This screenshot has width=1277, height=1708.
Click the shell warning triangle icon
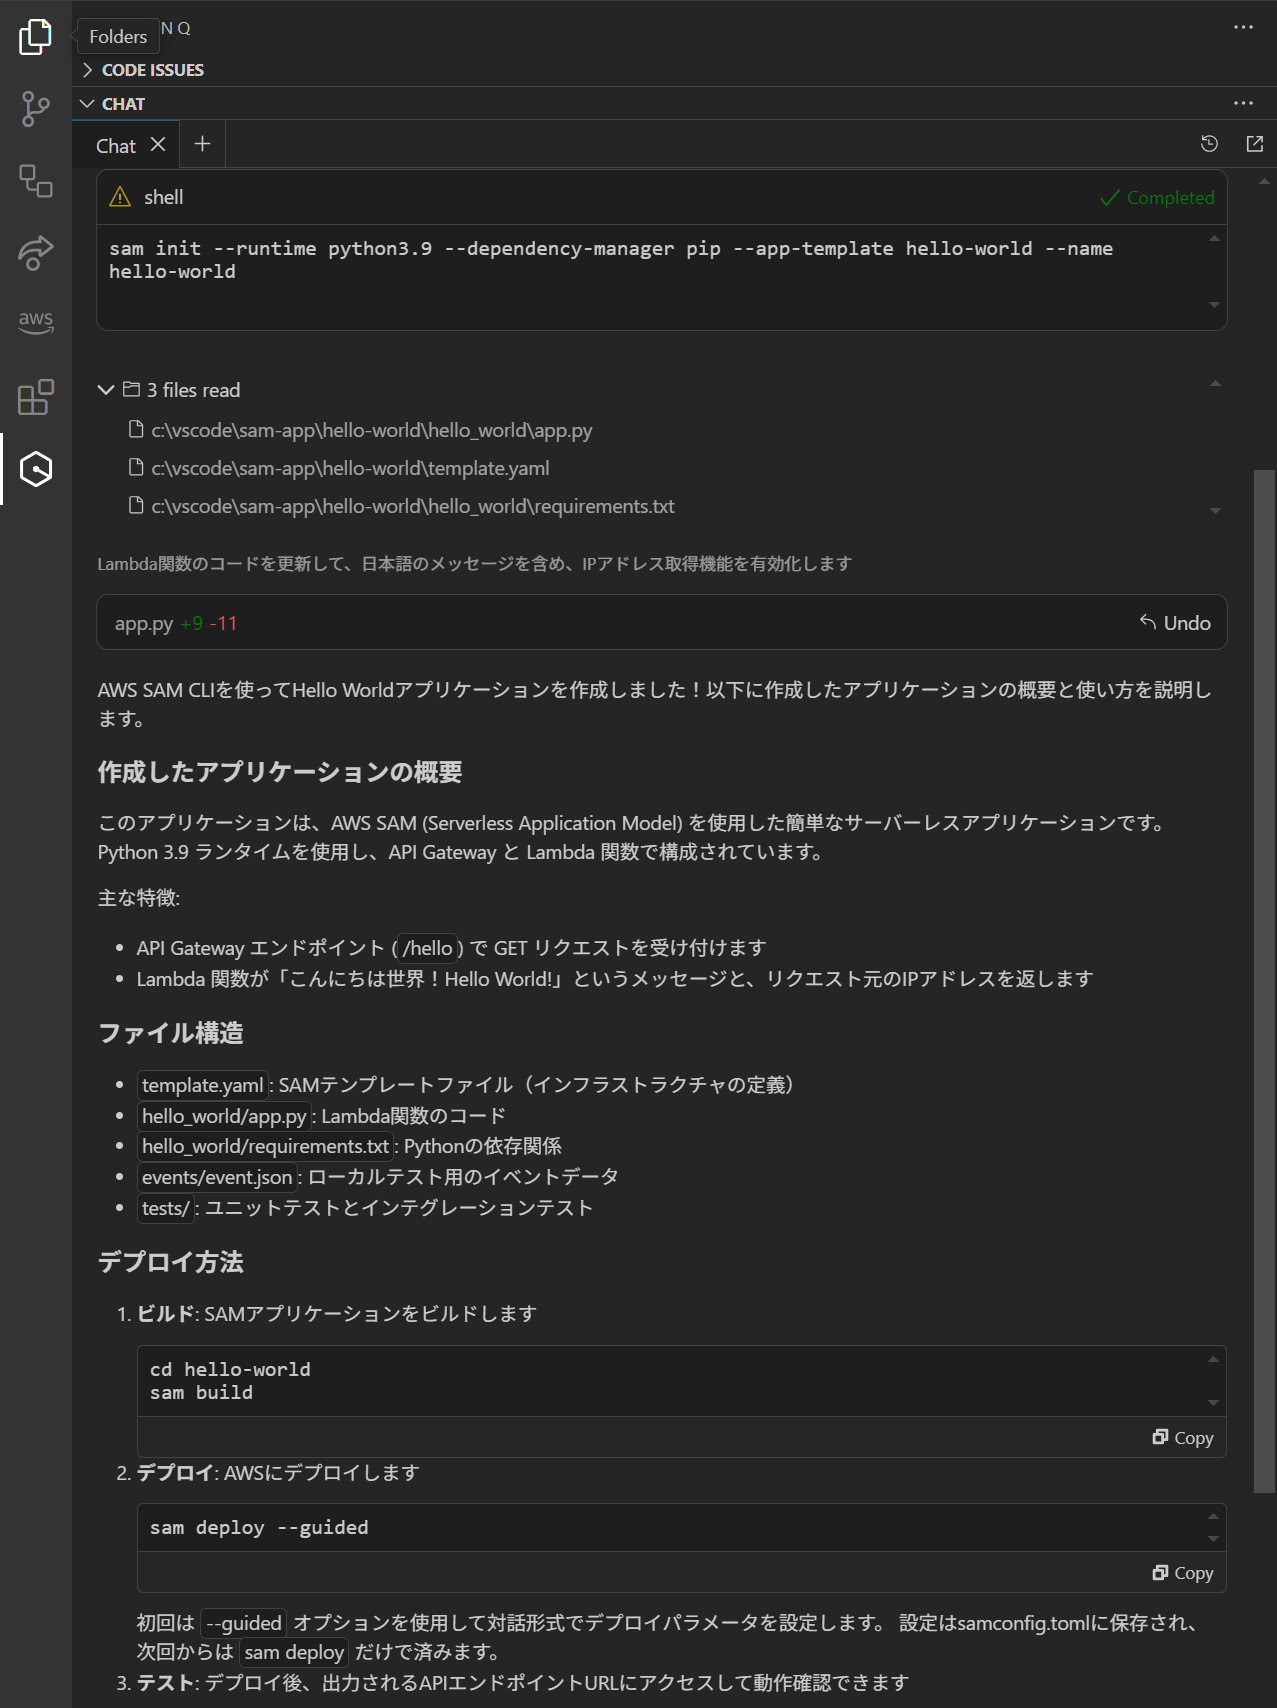coord(120,197)
